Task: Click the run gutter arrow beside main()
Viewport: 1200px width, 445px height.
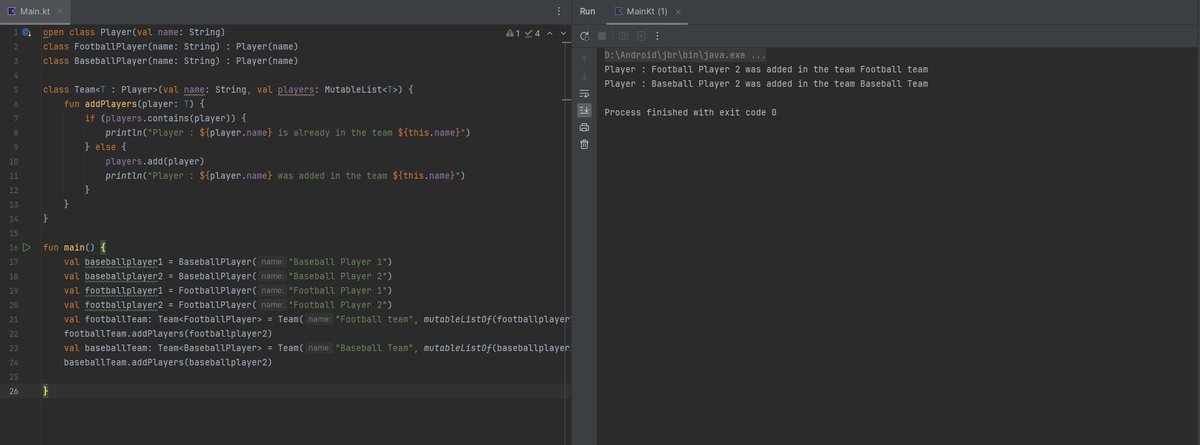Action: 27,246
